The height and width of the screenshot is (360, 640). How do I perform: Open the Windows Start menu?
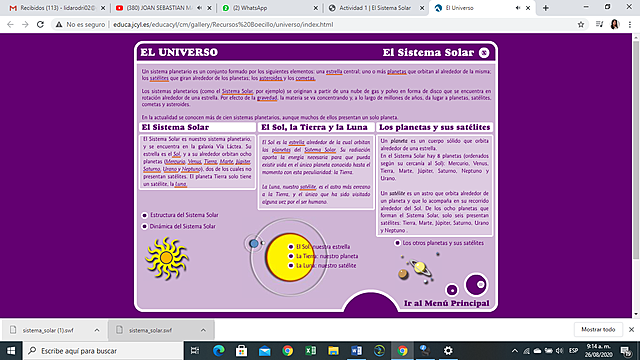click(x=11, y=351)
